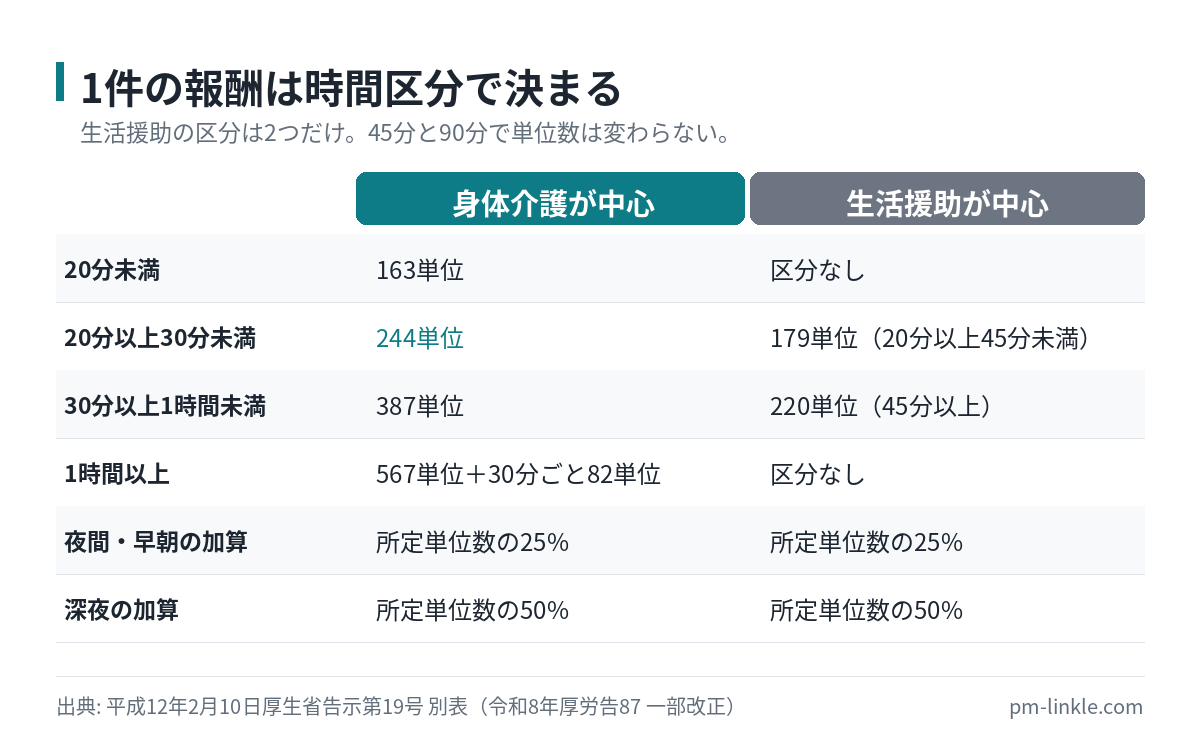Click the 220単位（45分以上）cell
This screenshot has width=1200, height=738.
tap(885, 406)
